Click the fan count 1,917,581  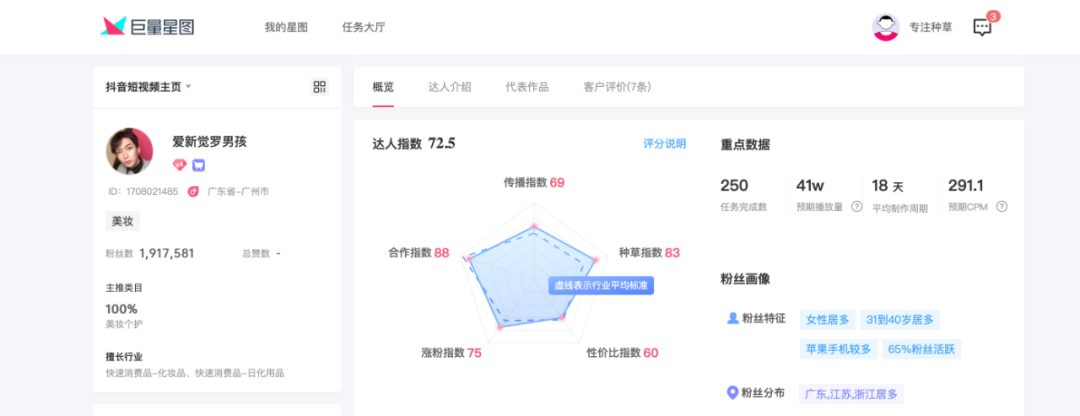point(167,253)
